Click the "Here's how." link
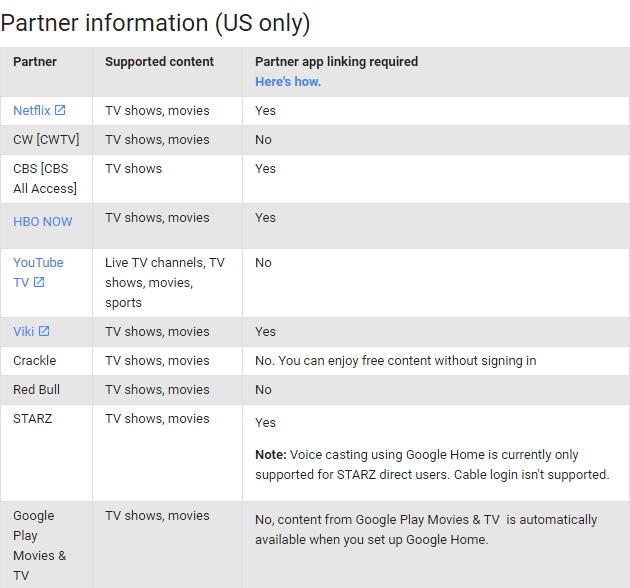Viewport: 630px width, 588px height. click(x=287, y=81)
